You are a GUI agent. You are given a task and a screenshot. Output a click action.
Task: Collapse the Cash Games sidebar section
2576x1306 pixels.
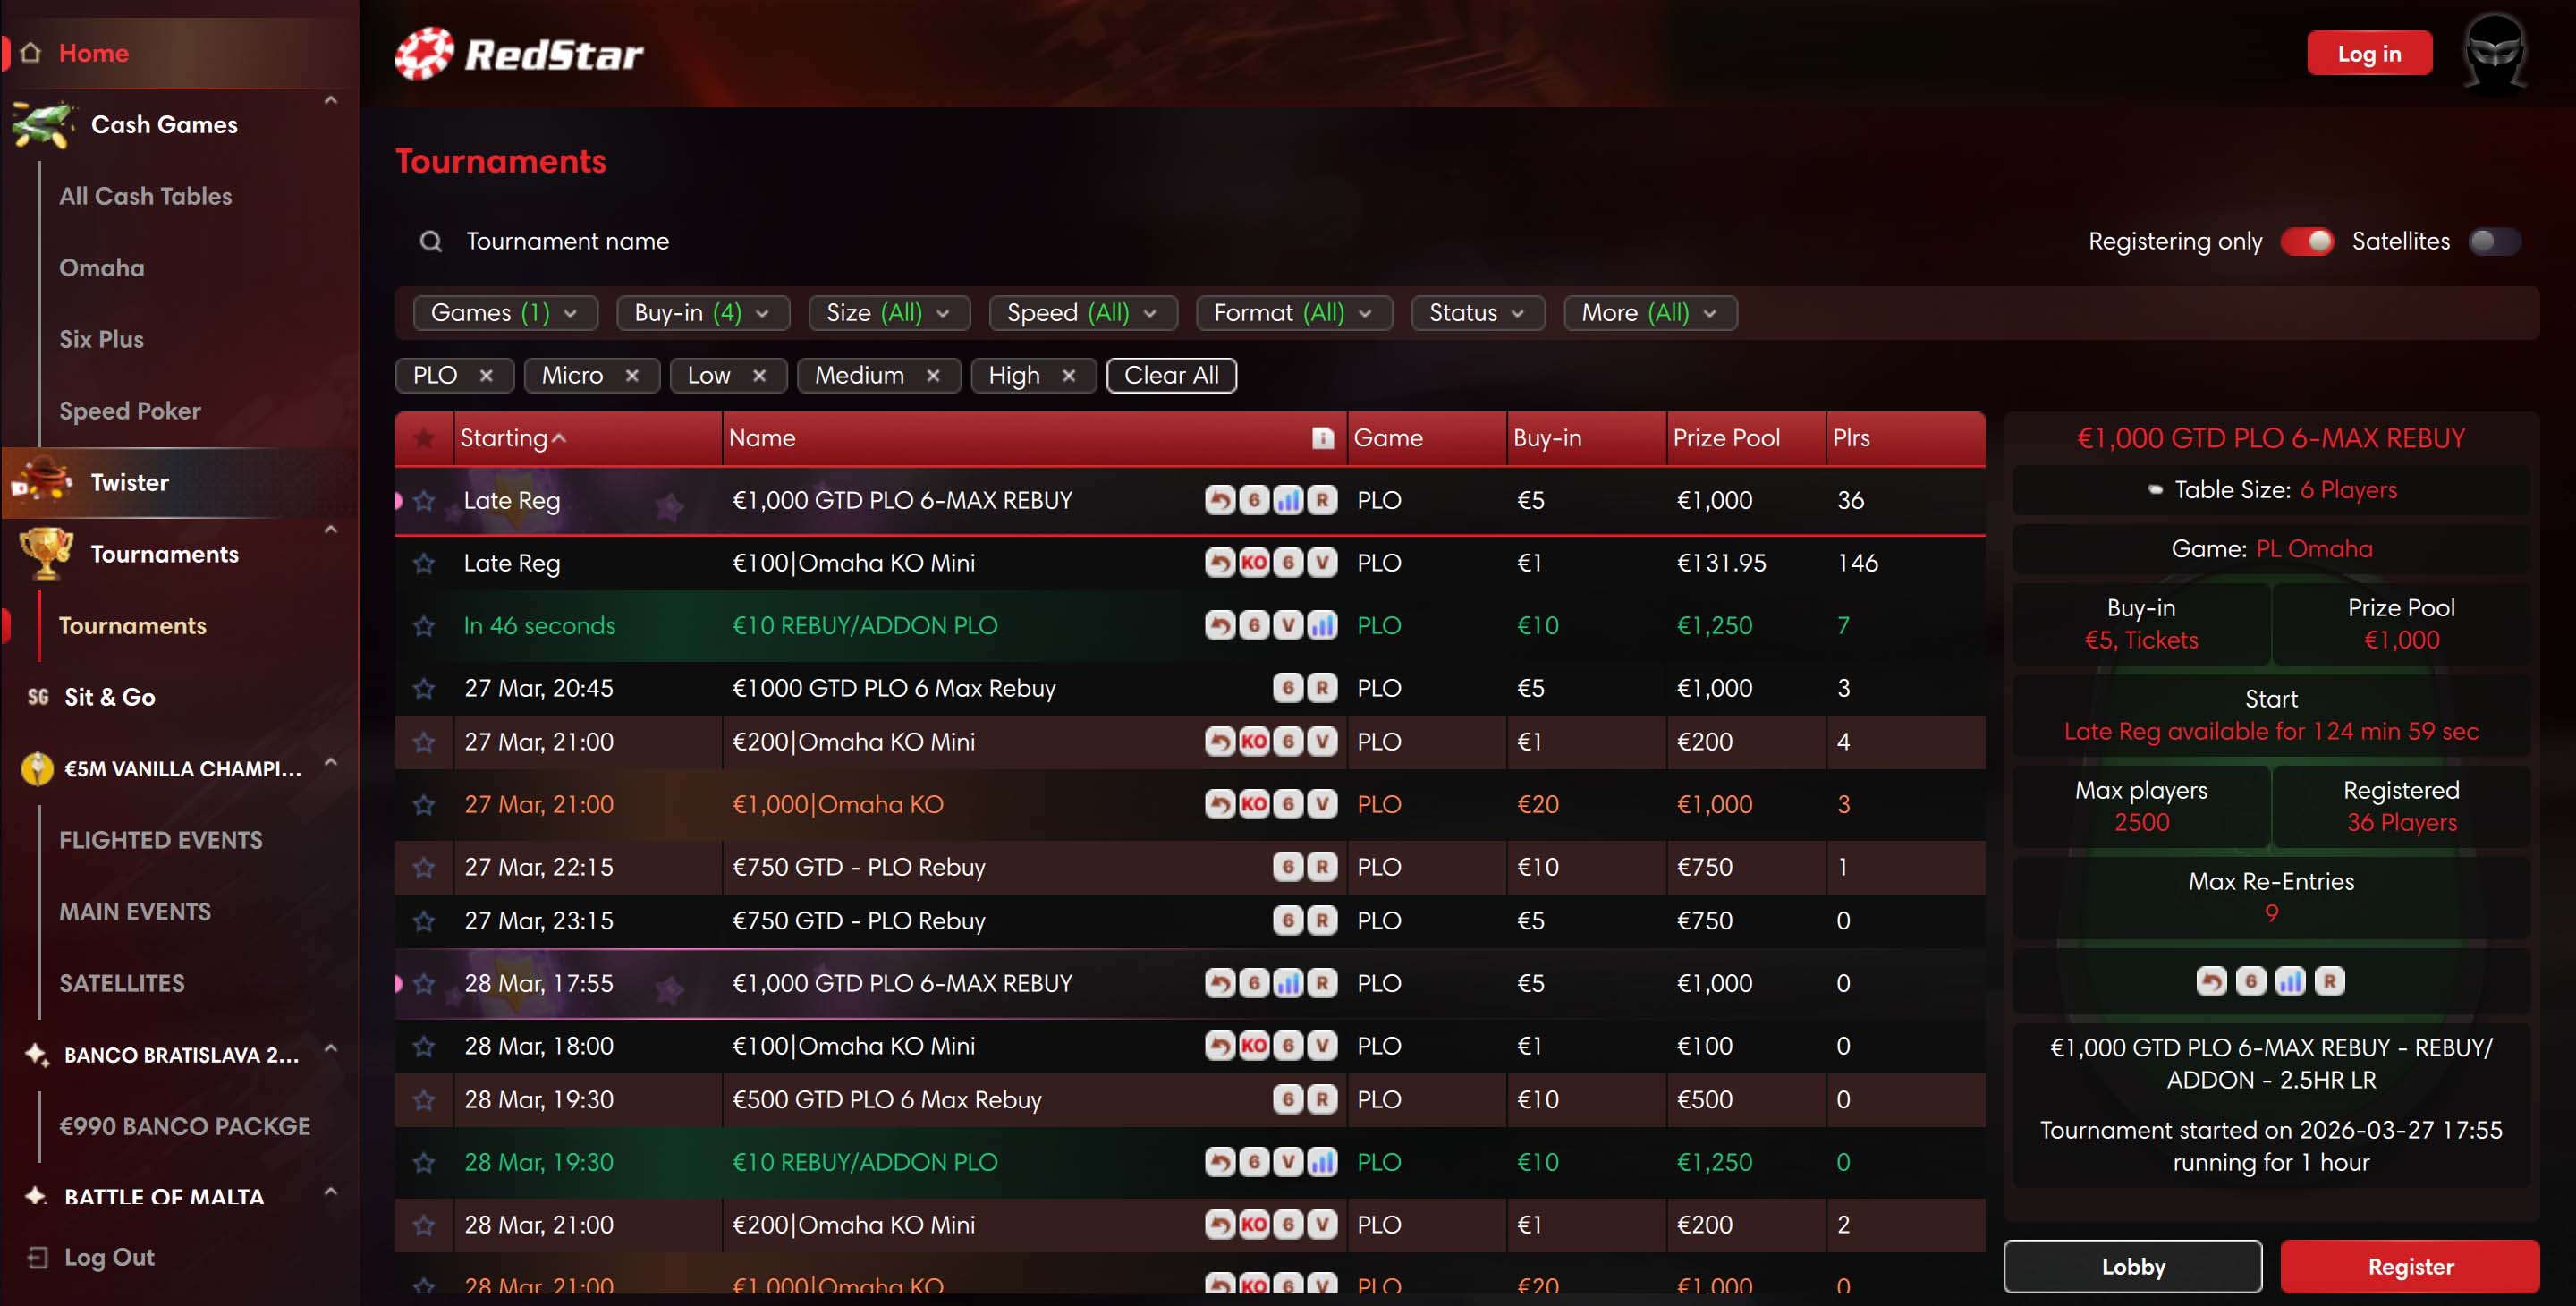(331, 100)
